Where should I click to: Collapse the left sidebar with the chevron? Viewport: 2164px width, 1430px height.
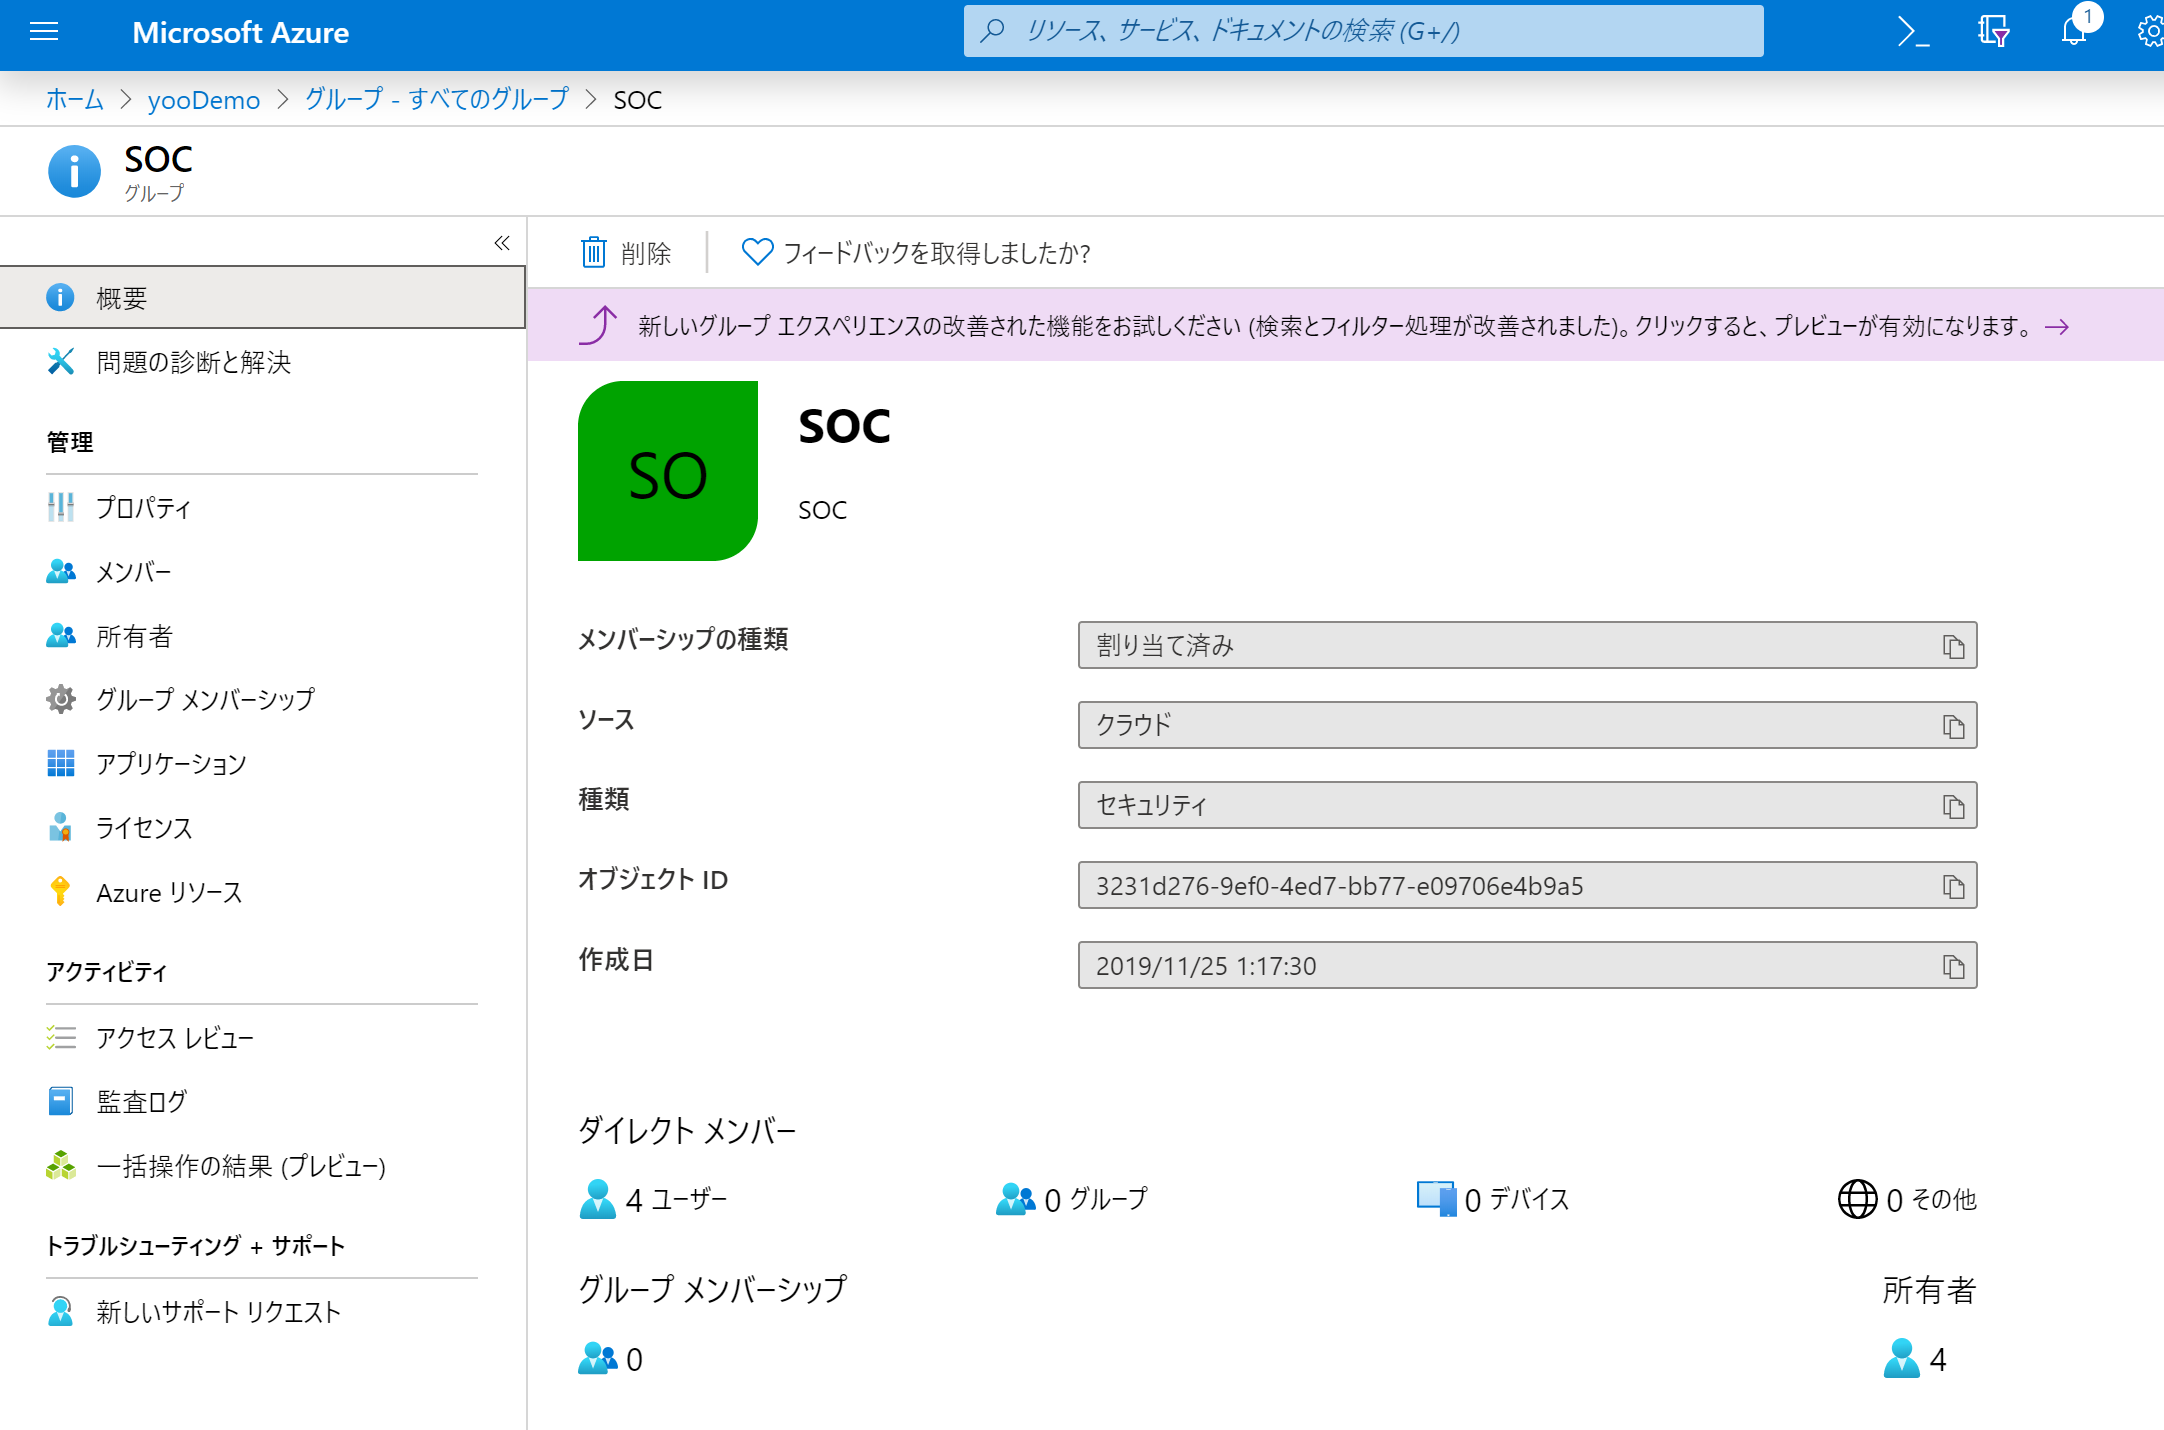point(502,243)
